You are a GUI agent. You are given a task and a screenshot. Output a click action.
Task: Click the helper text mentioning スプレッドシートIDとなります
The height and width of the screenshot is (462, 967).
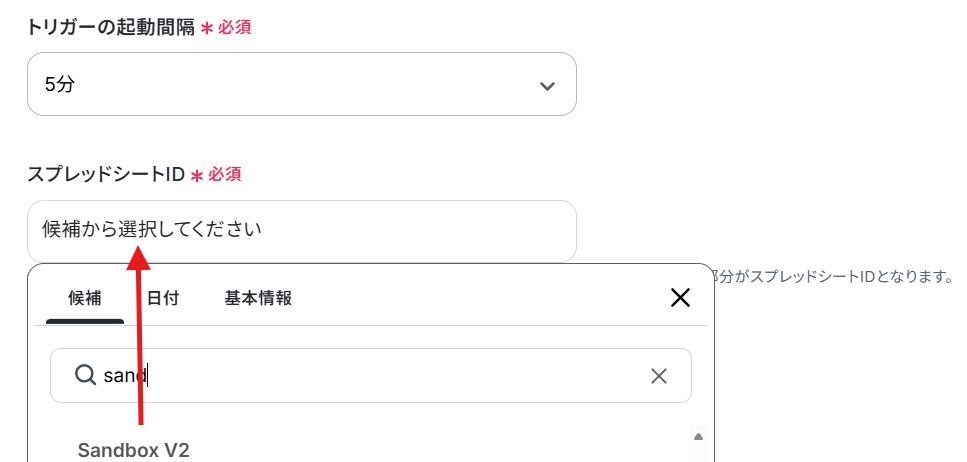[x=834, y=276]
